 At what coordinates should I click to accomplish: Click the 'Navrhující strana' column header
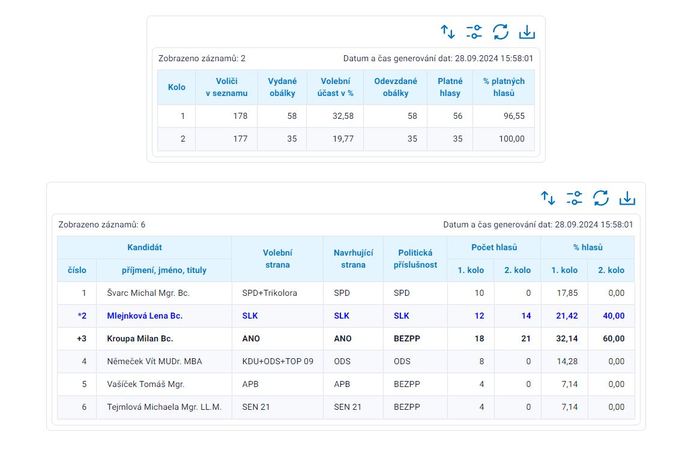[x=353, y=259]
